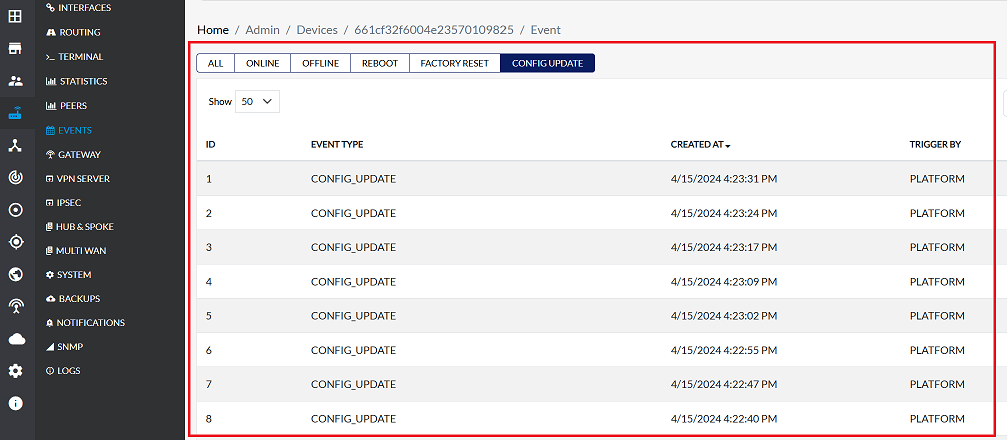Viewport: 1007px width, 440px height.
Task: Click the TRIGGER BY column header
Action: tap(935, 145)
